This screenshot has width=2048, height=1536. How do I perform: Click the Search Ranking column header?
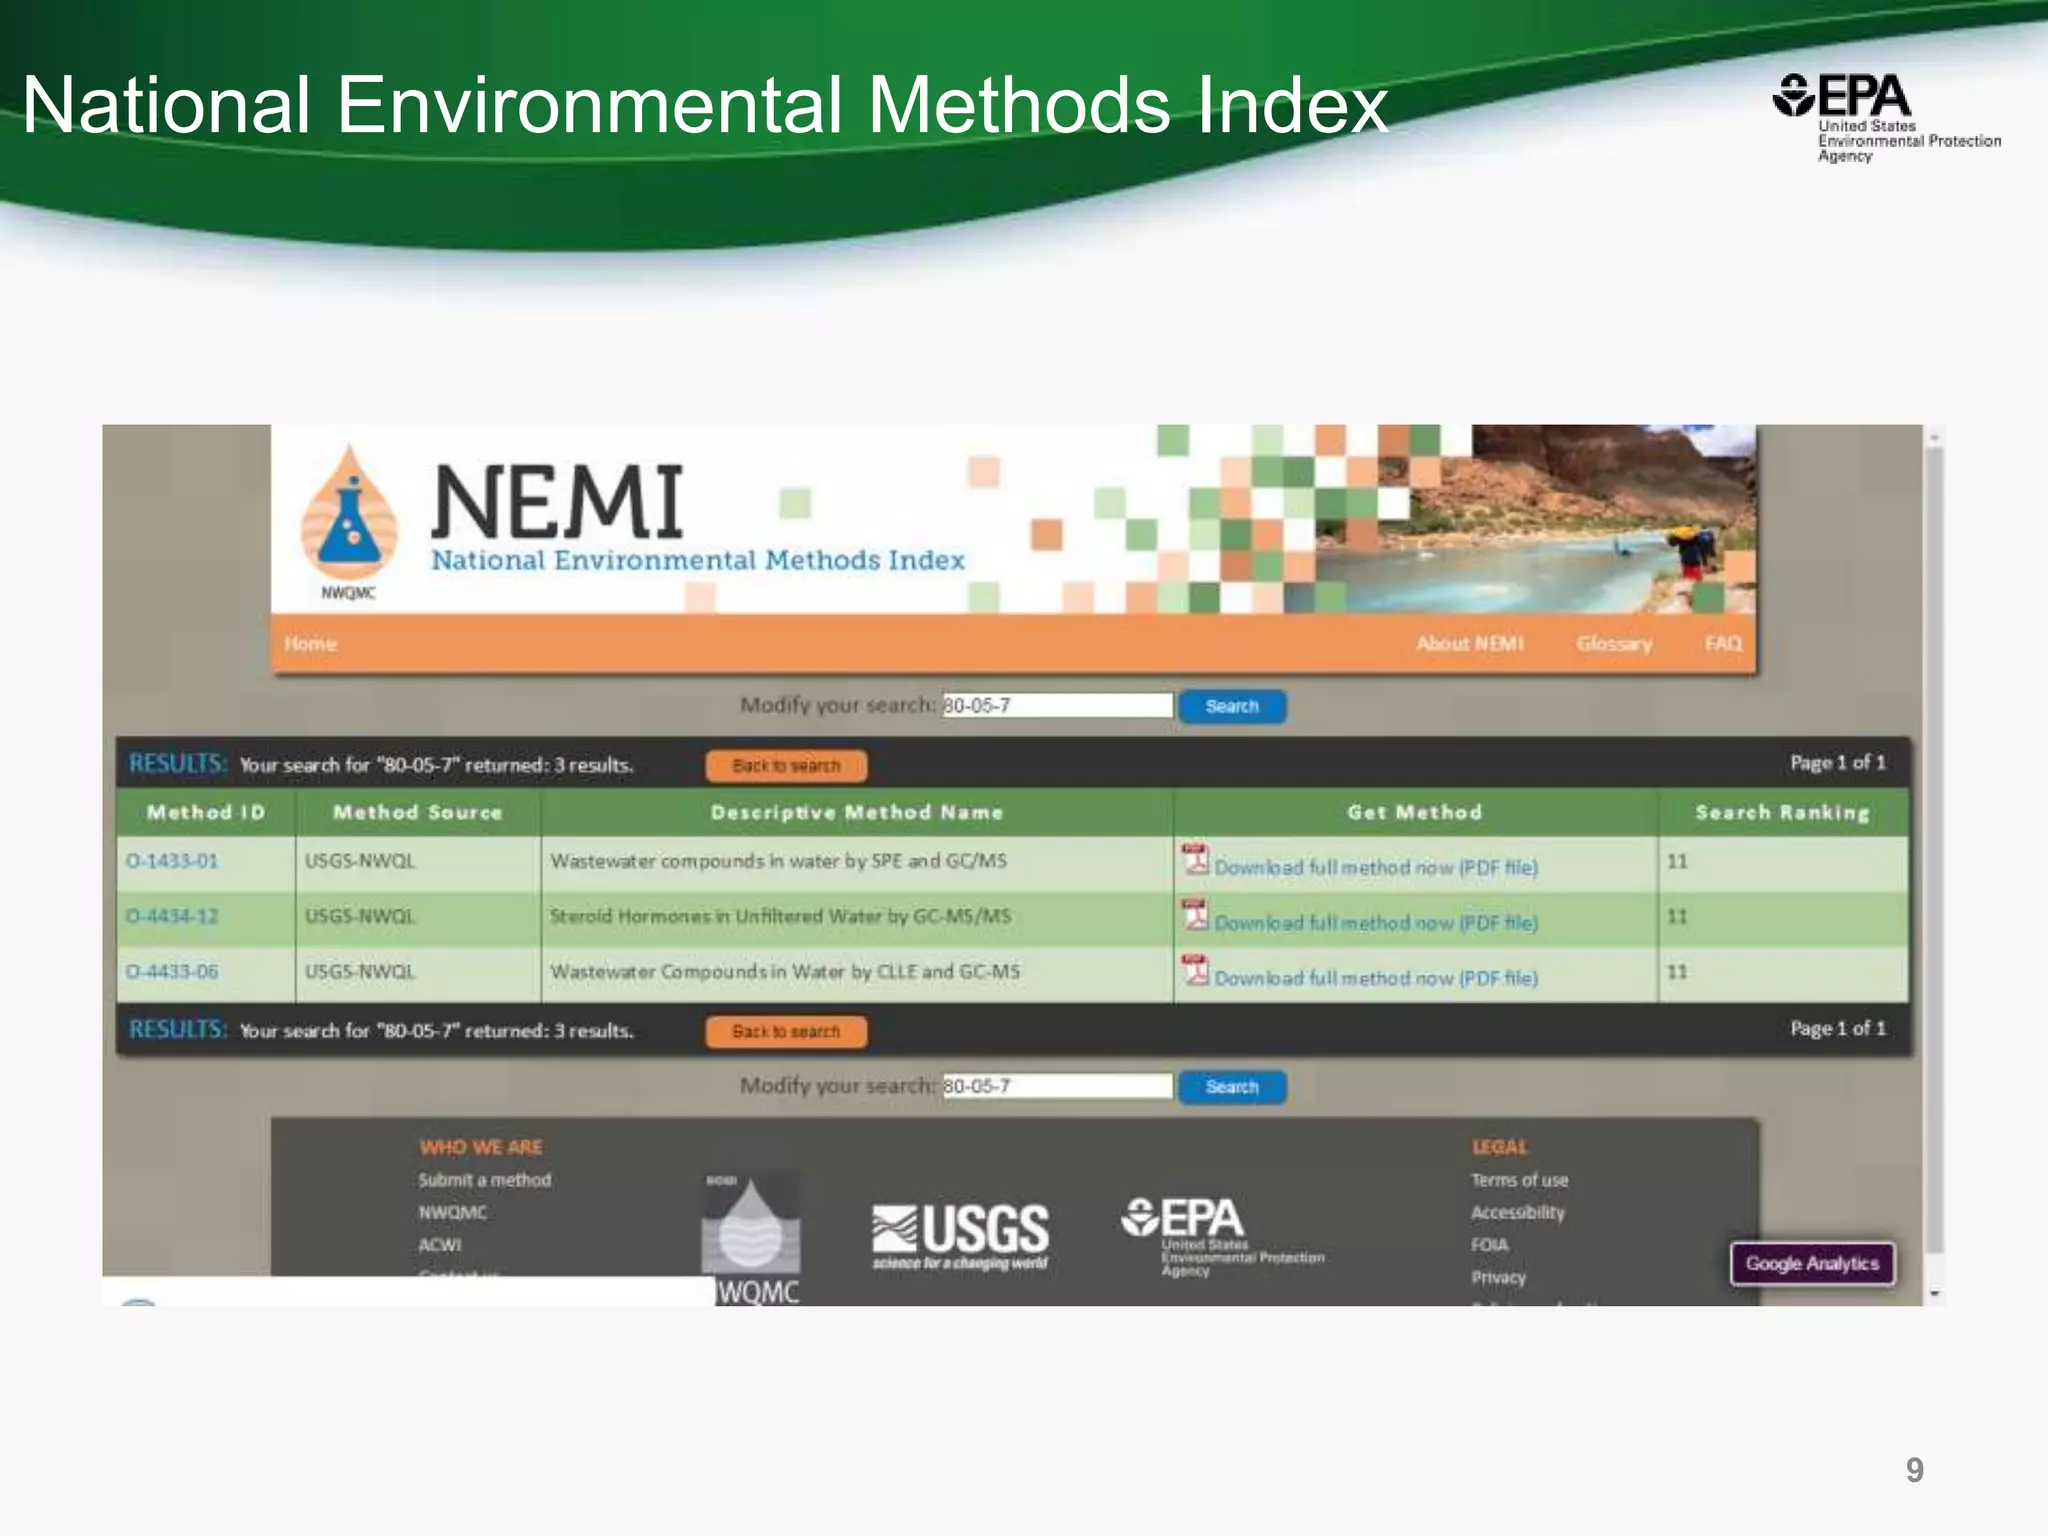pos(1783,812)
